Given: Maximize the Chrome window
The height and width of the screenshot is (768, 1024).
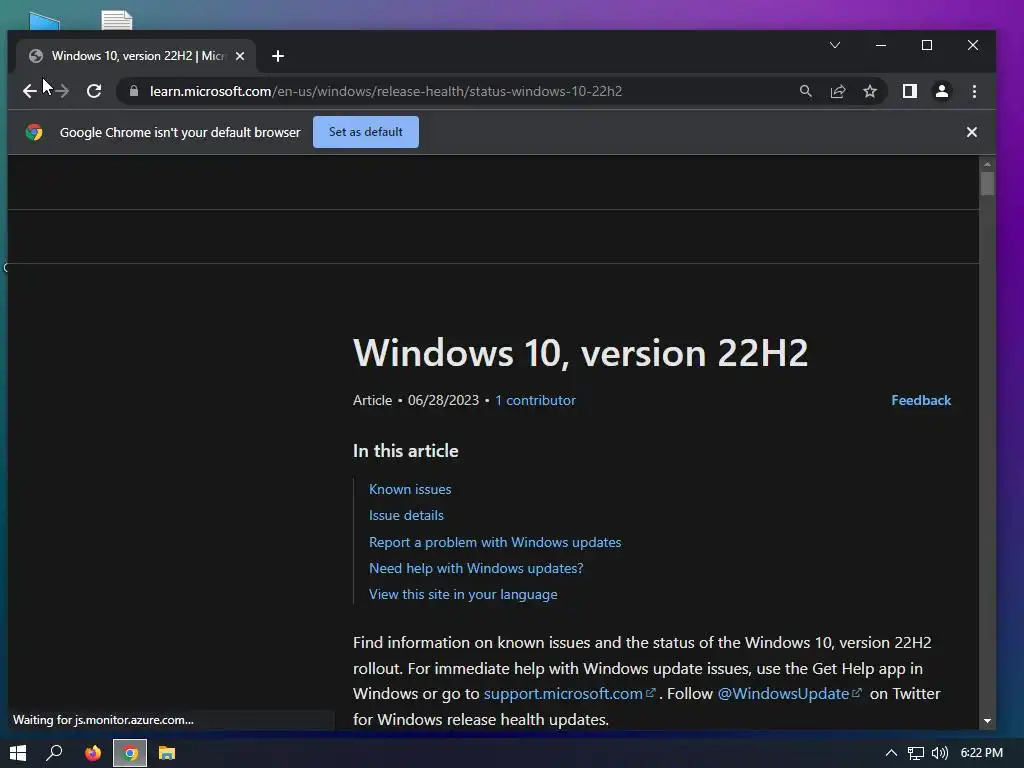Looking at the screenshot, I should [927, 45].
